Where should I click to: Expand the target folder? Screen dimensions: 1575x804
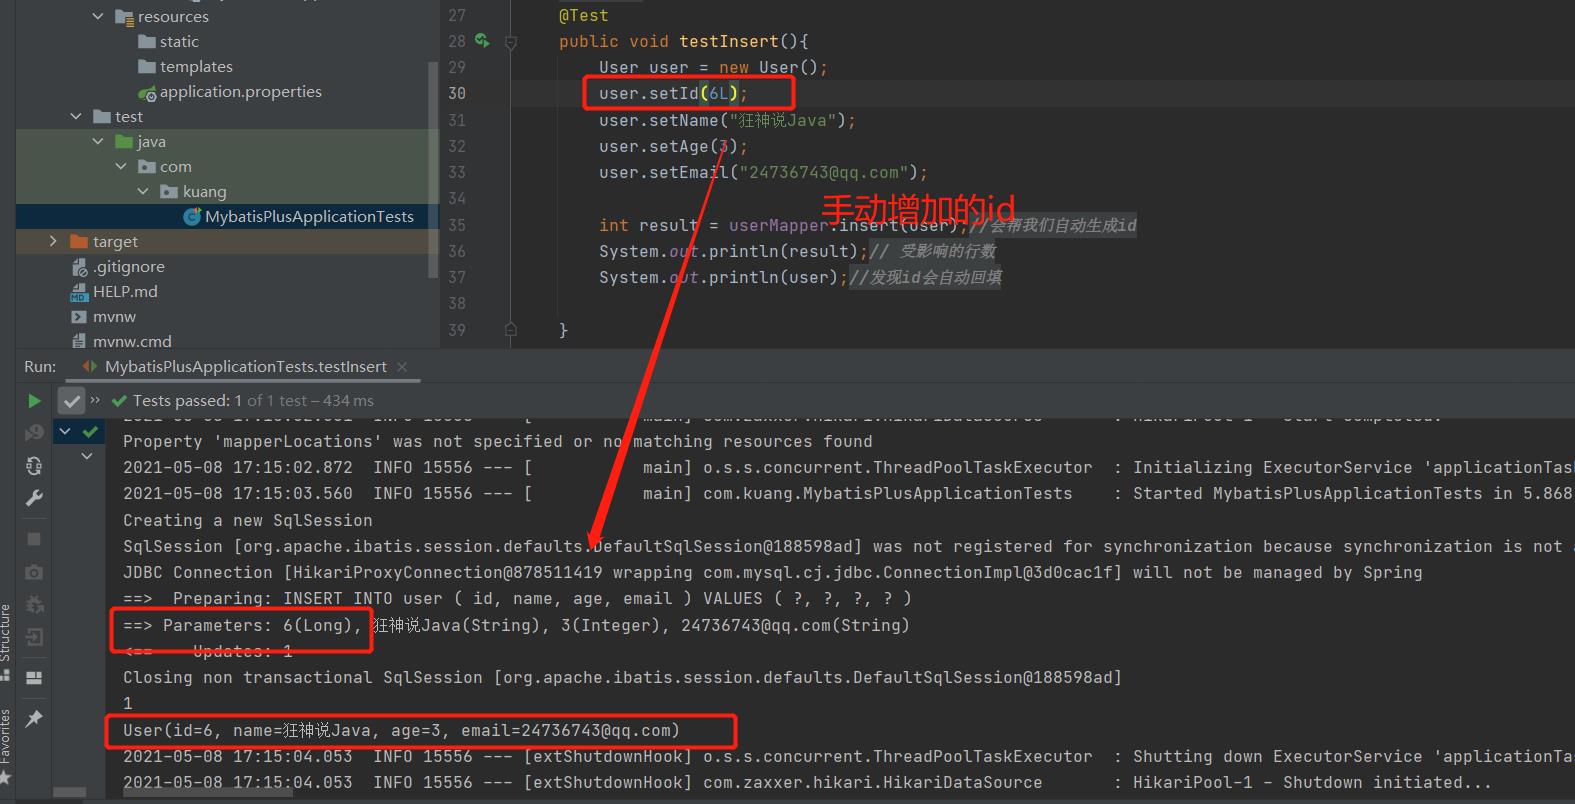coord(53,242)
